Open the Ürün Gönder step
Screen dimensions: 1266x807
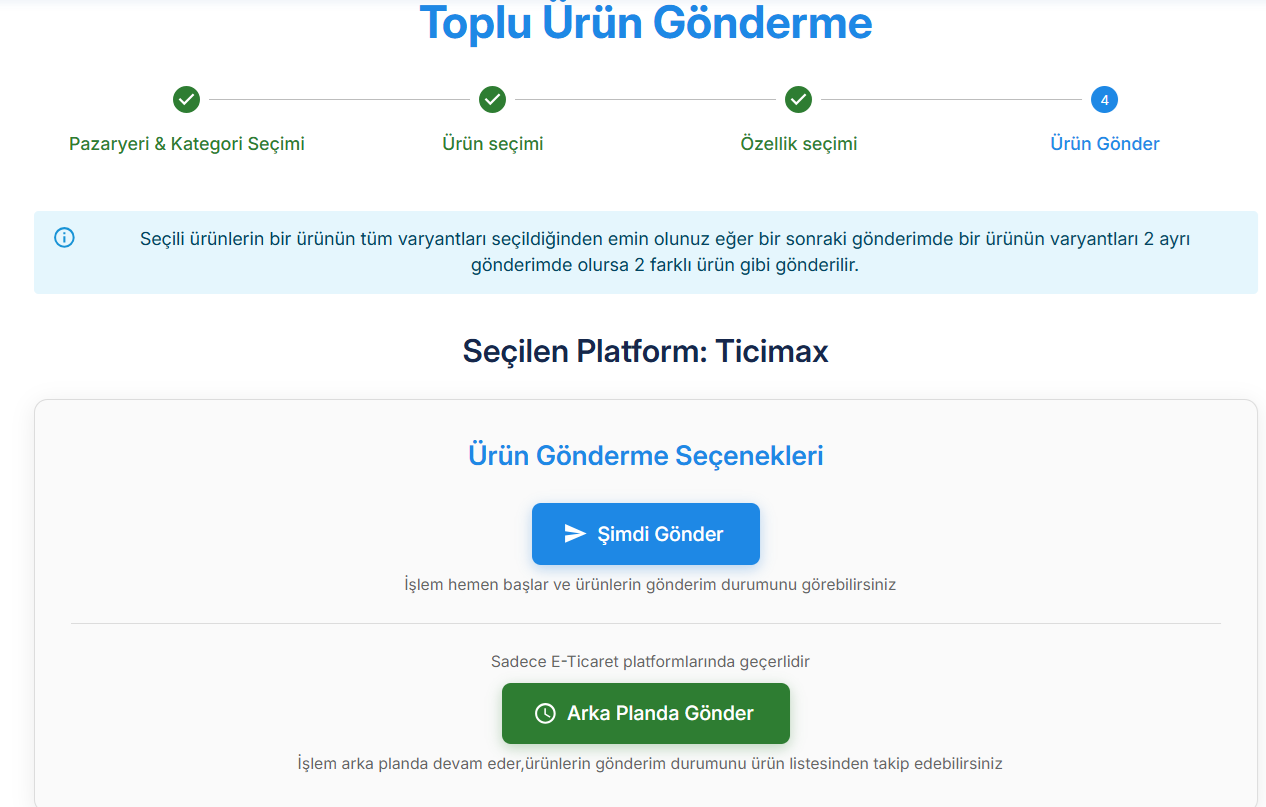pyautogui.click(x=1104, y=143)
